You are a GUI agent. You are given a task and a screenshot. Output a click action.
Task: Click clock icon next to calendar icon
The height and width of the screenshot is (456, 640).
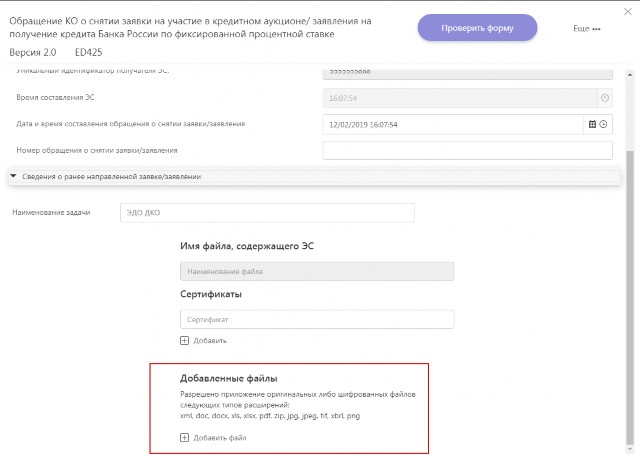pos(603,124)
